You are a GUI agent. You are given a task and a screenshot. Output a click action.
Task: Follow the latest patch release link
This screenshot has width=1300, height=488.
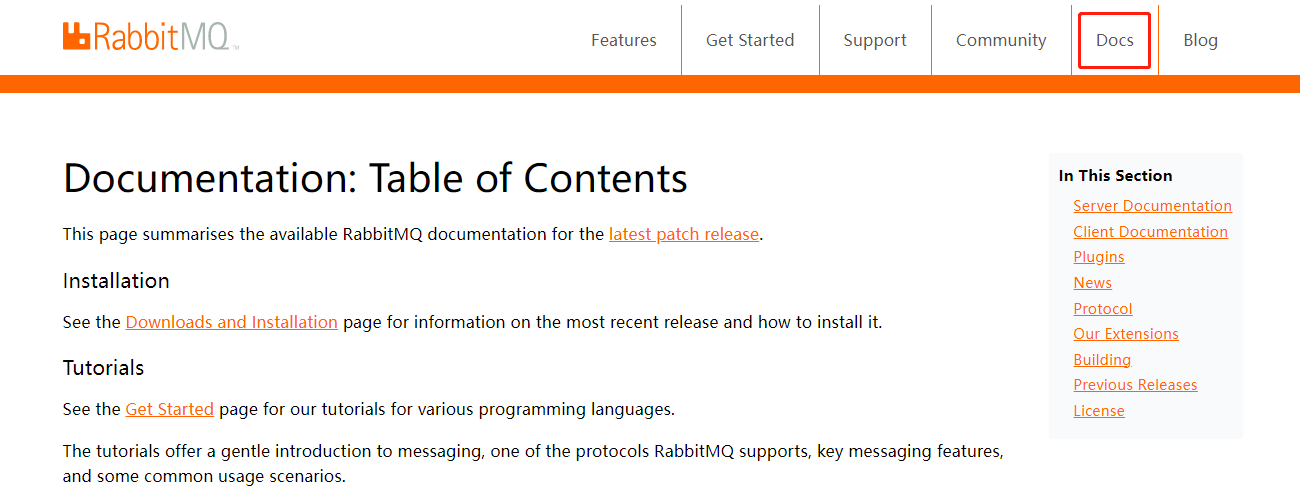coord(684,234)
